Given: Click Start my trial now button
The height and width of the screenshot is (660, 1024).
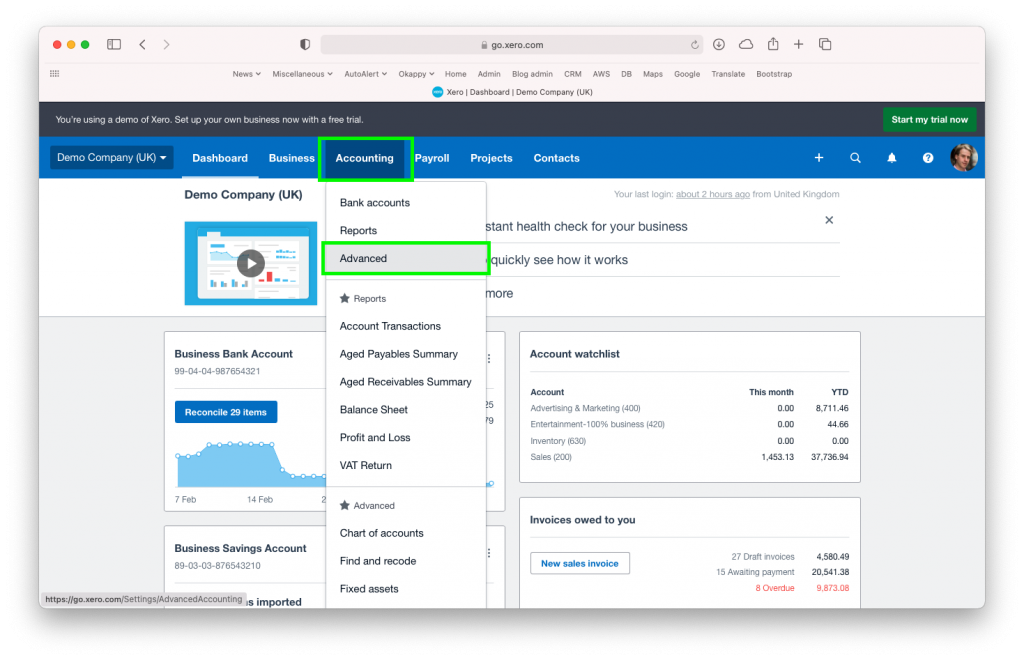Looking at the screenshot, I should click(x=929, y=119).
